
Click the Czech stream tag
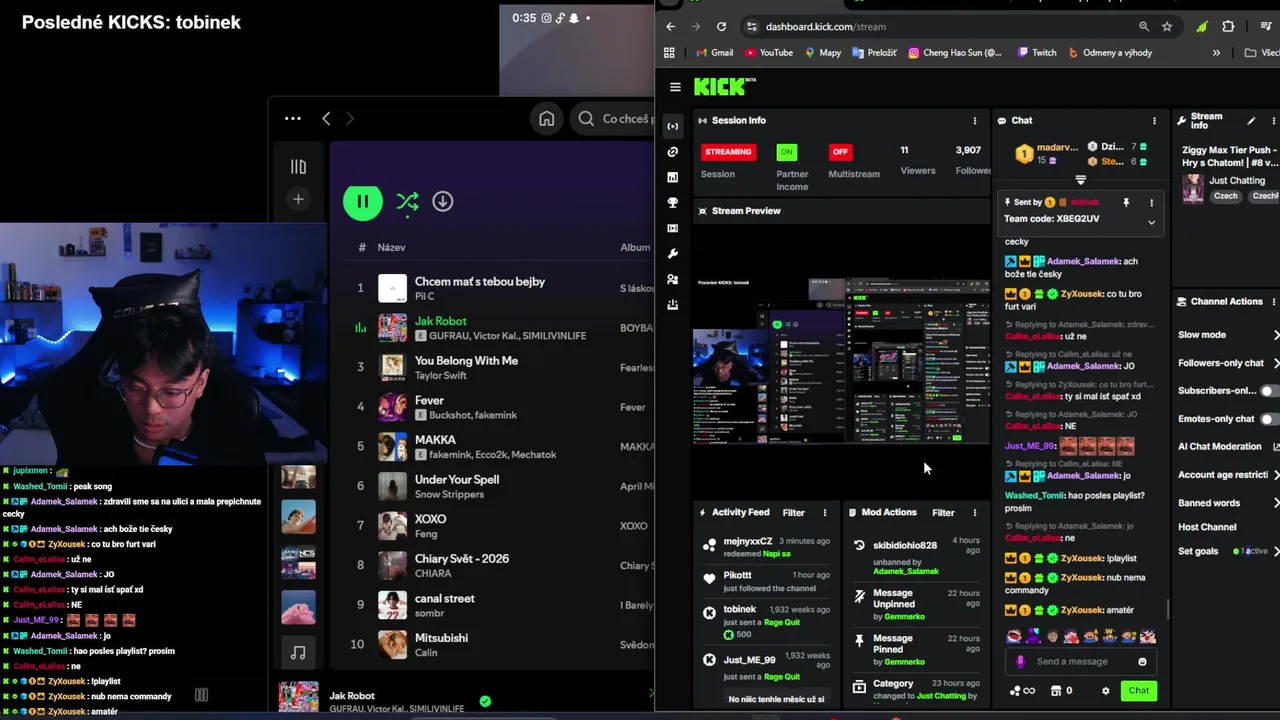(1226, 196)
